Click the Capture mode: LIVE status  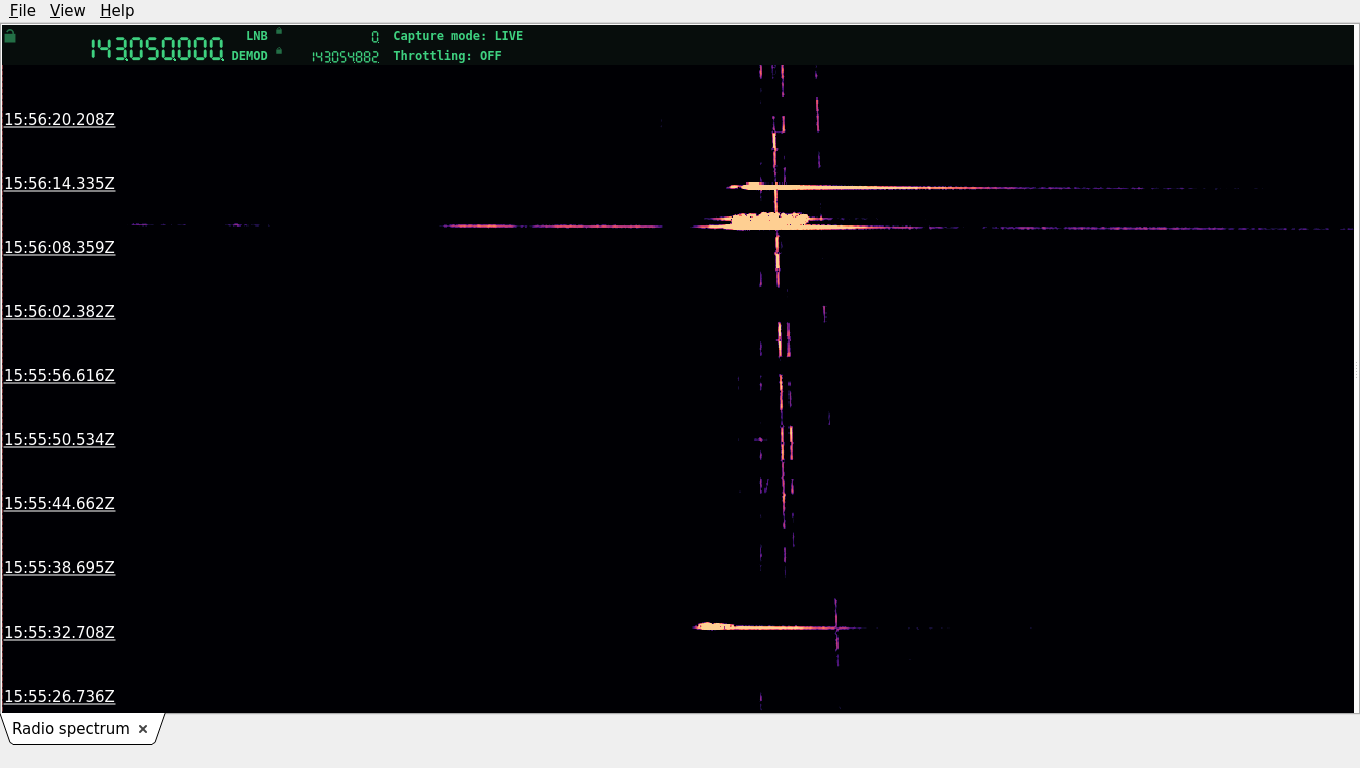[x=458, y=36]
